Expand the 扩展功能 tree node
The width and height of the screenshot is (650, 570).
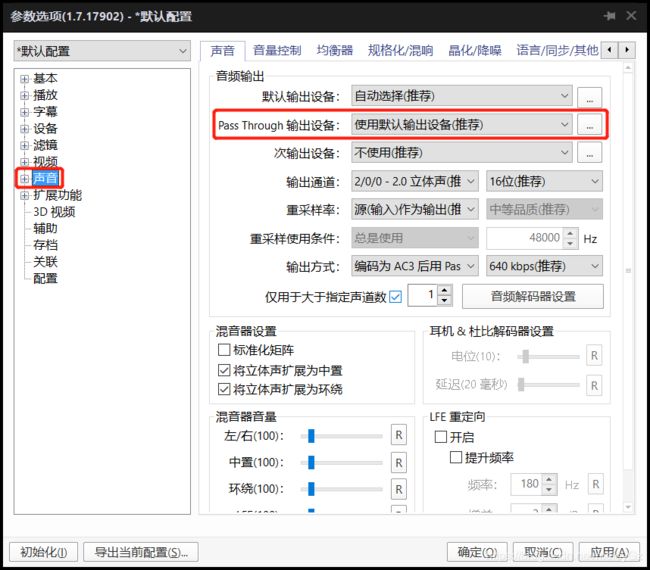coord(24,195)
